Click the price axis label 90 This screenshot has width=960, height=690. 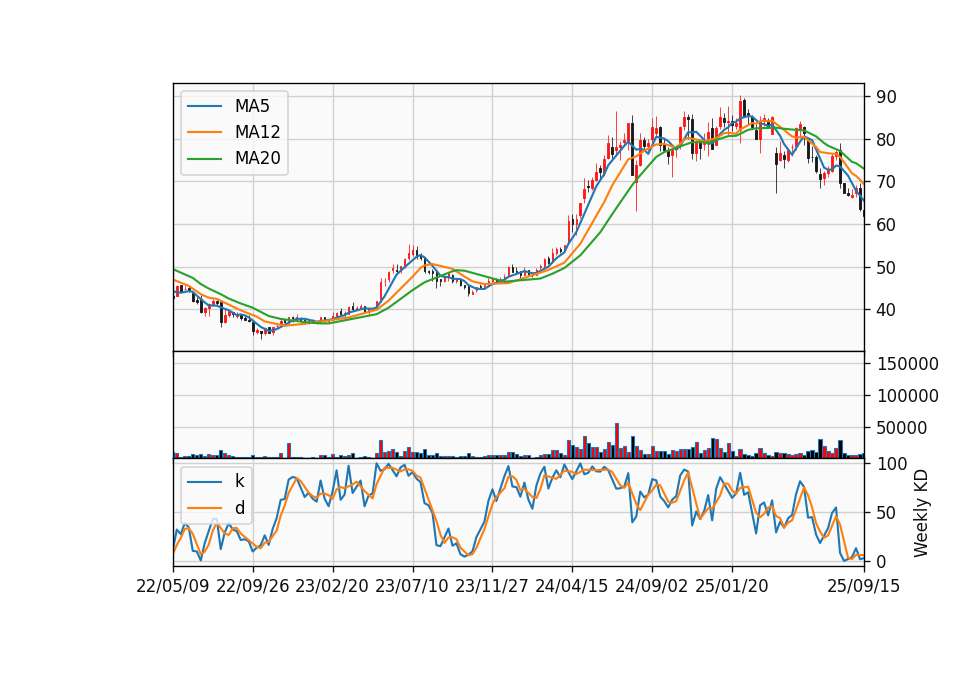tap(886, 97)
